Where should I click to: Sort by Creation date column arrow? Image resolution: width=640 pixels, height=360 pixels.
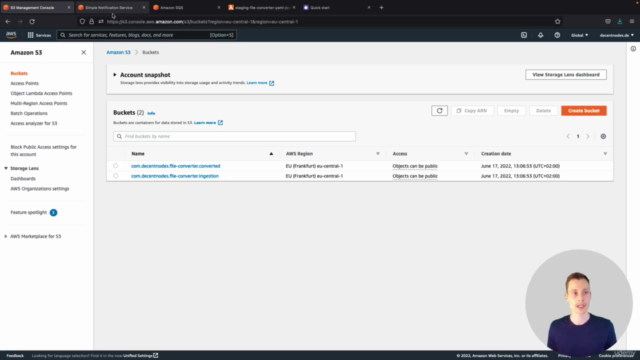(605, 154)
